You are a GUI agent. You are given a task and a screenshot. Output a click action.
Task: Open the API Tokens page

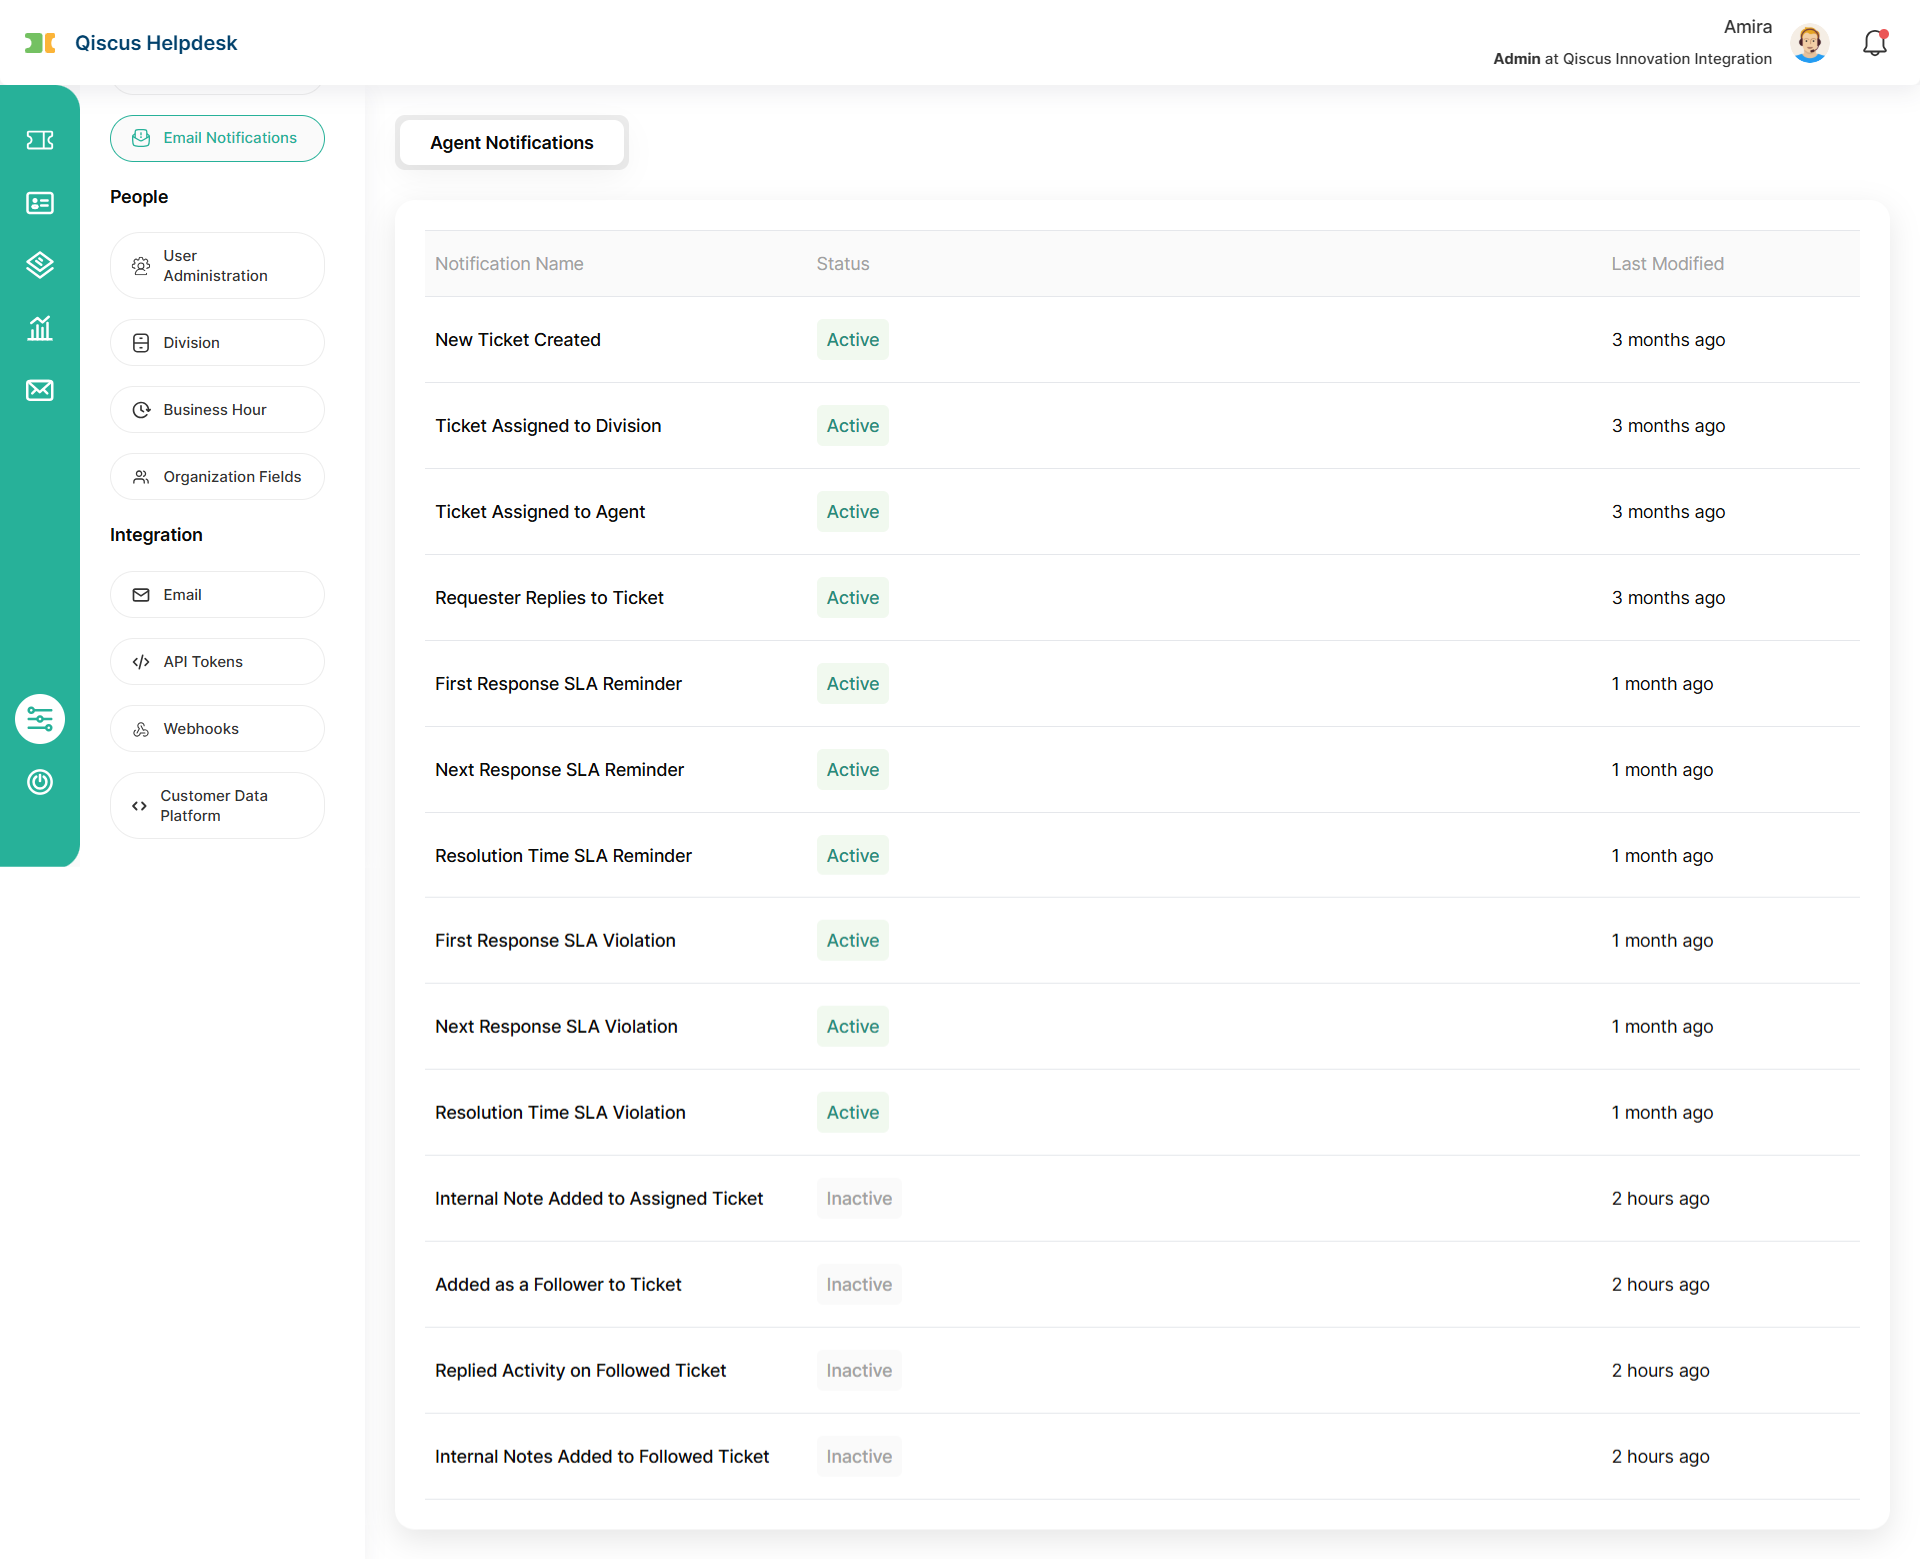pyautogui.click(x=217, y=662)
